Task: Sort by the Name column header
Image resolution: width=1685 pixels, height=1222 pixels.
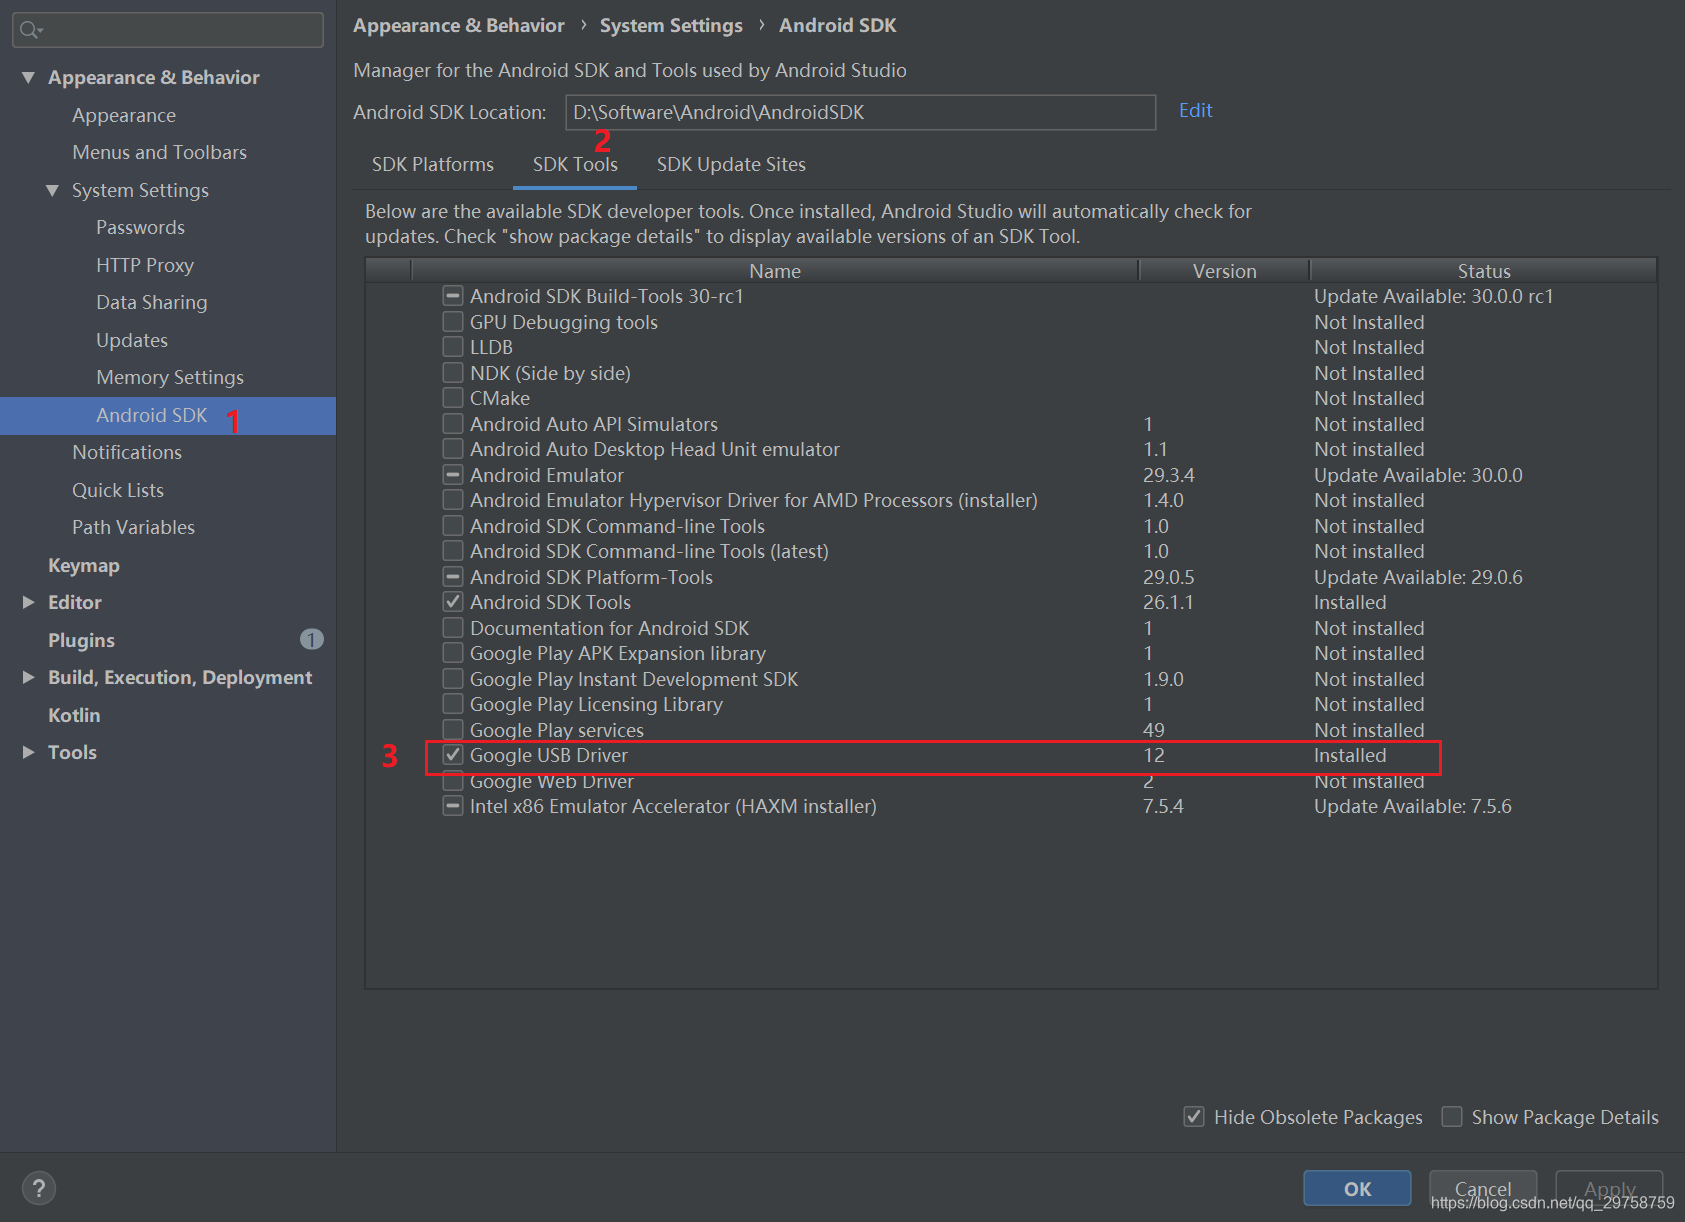Action: tap(775, 271)
